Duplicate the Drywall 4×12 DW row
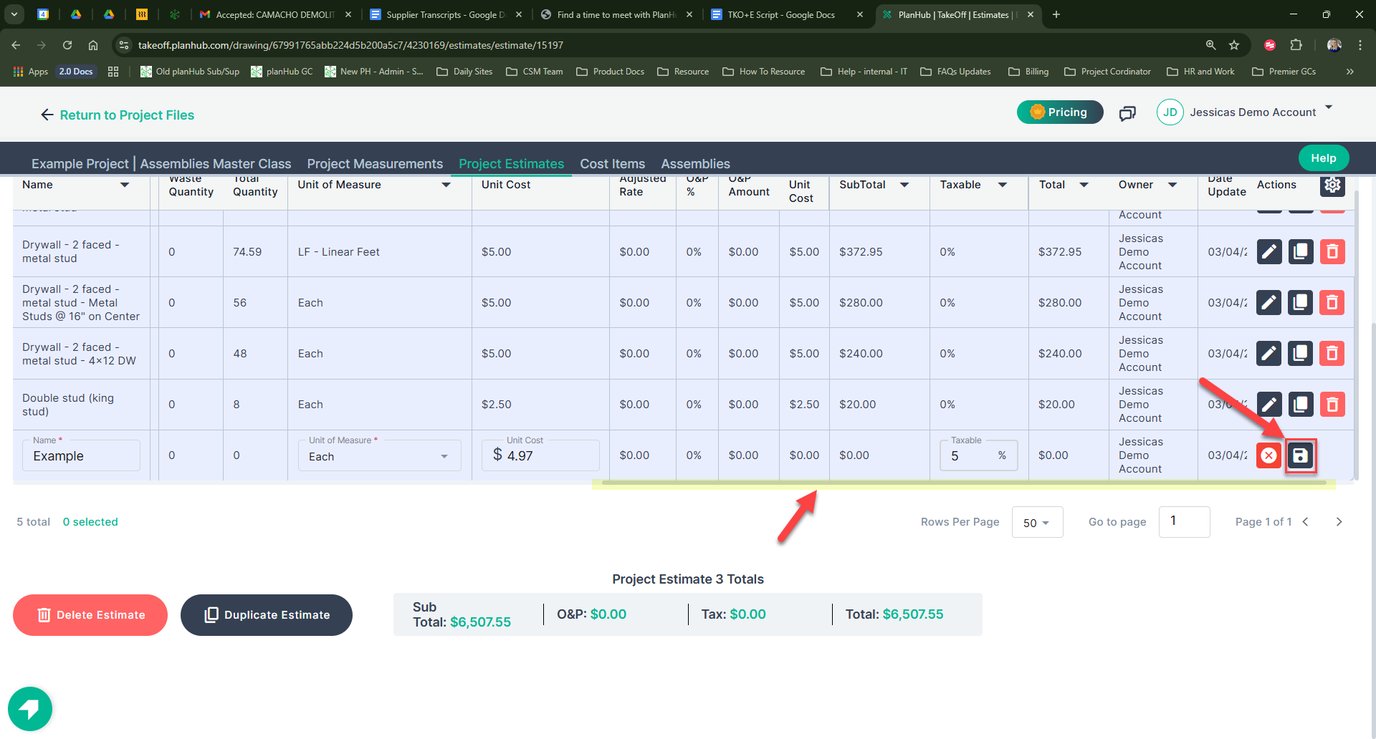 tap(1300, 353)
